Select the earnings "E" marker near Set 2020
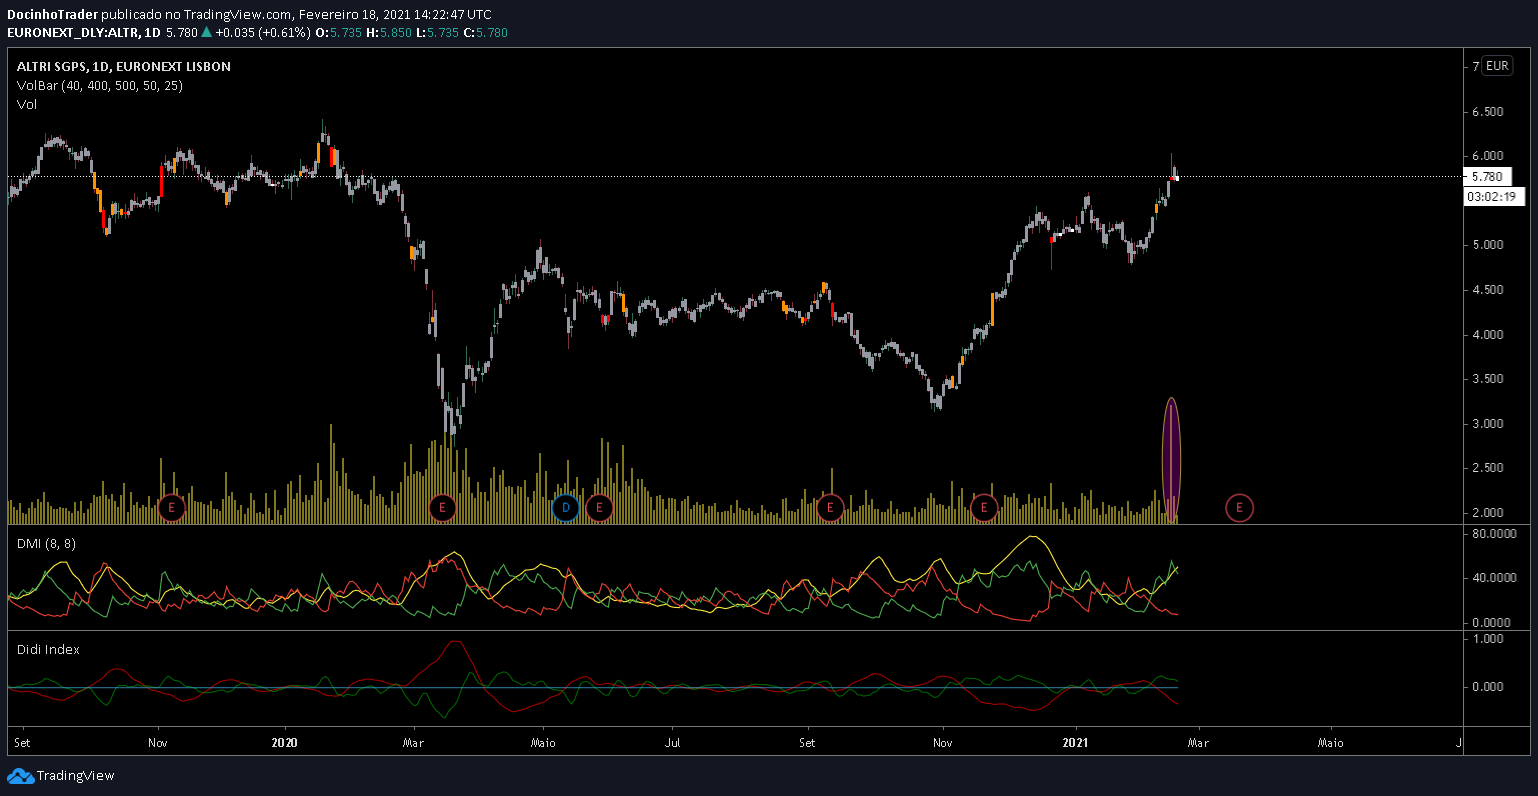 [x=829, y=508]
